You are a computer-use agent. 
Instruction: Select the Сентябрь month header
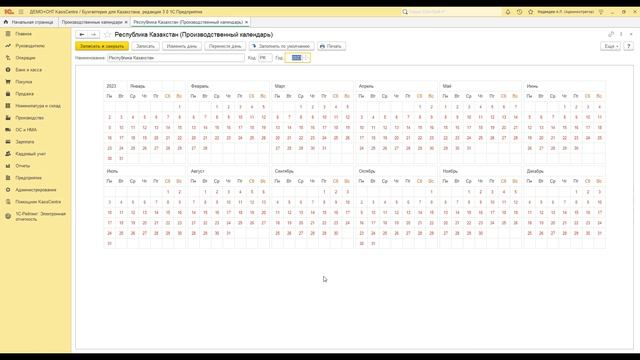click(x=284, y=171)
